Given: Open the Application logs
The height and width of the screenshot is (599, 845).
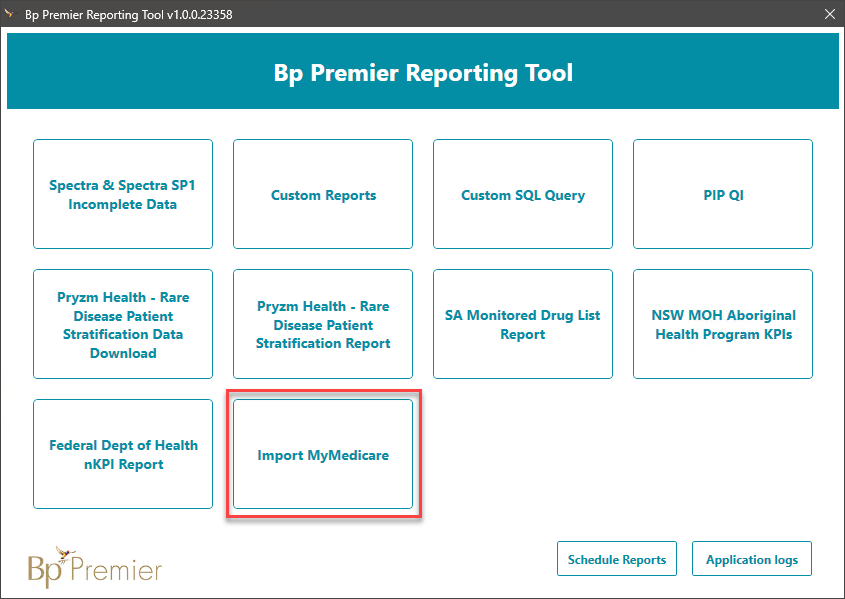Looking at the screenshot, I should tap(752, 559).
